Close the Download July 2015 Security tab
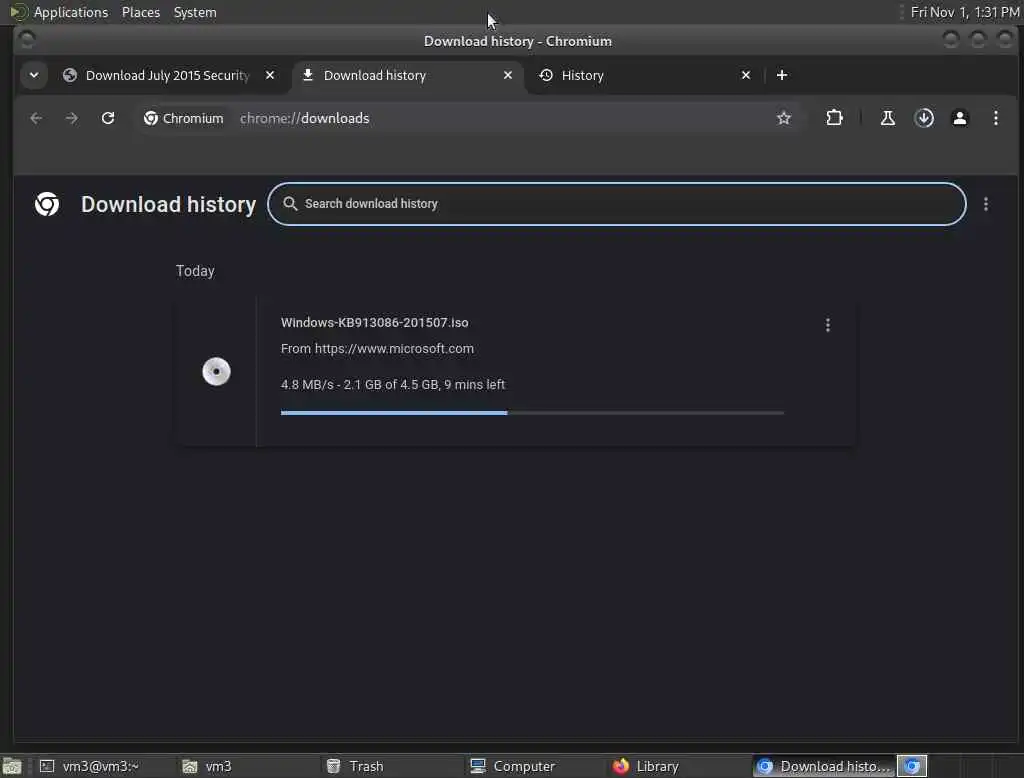The image size is (1024, 778). click(270, 75)
